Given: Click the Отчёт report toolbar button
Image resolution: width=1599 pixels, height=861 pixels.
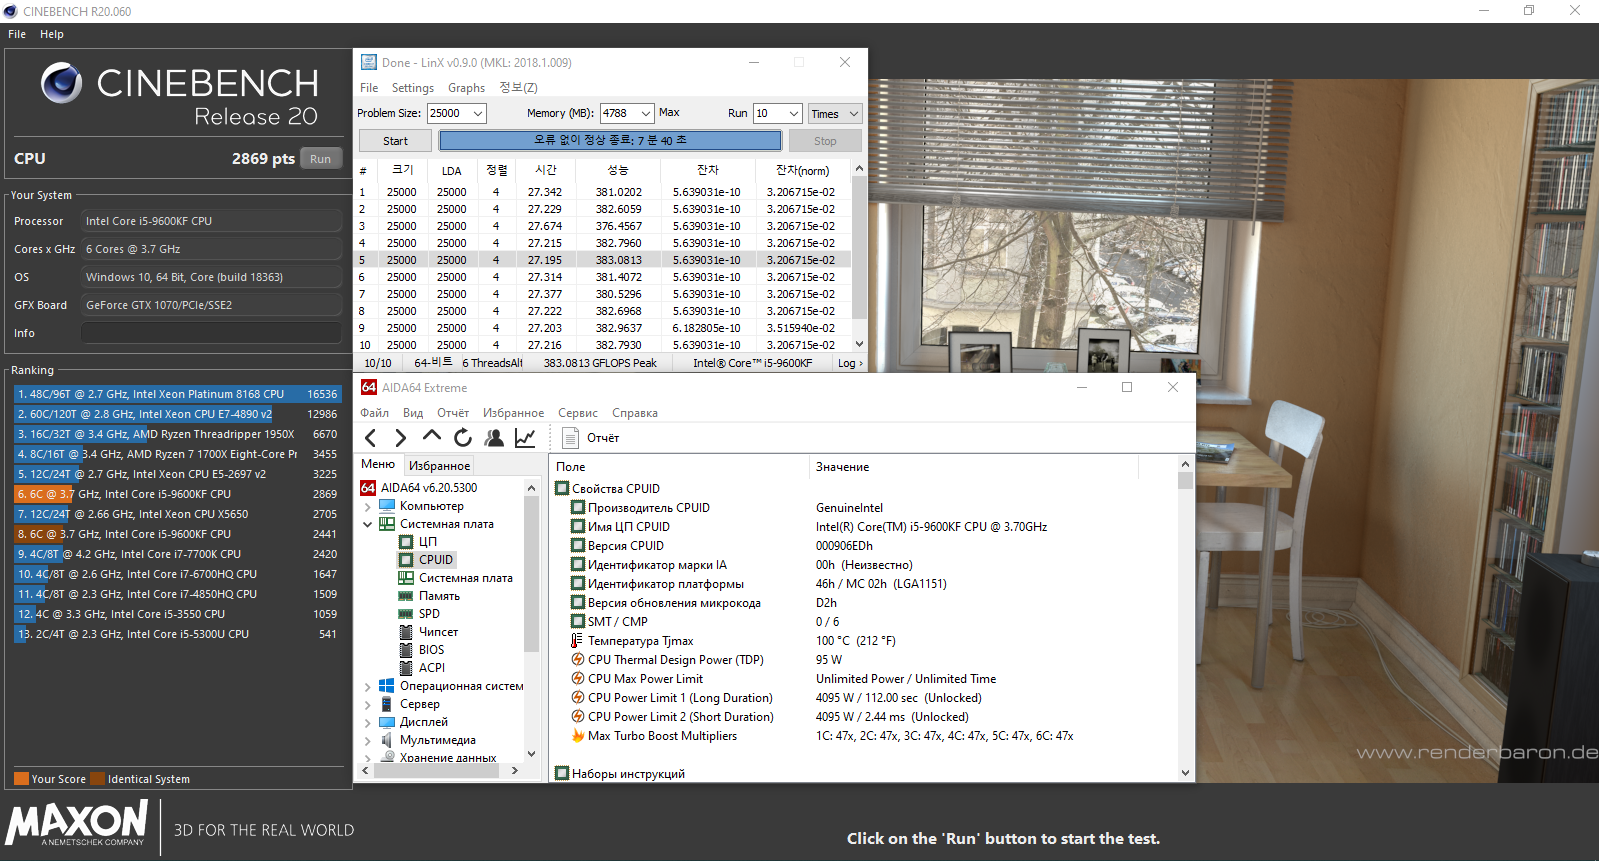Looking at the screenshot, I should click(591, 438).
